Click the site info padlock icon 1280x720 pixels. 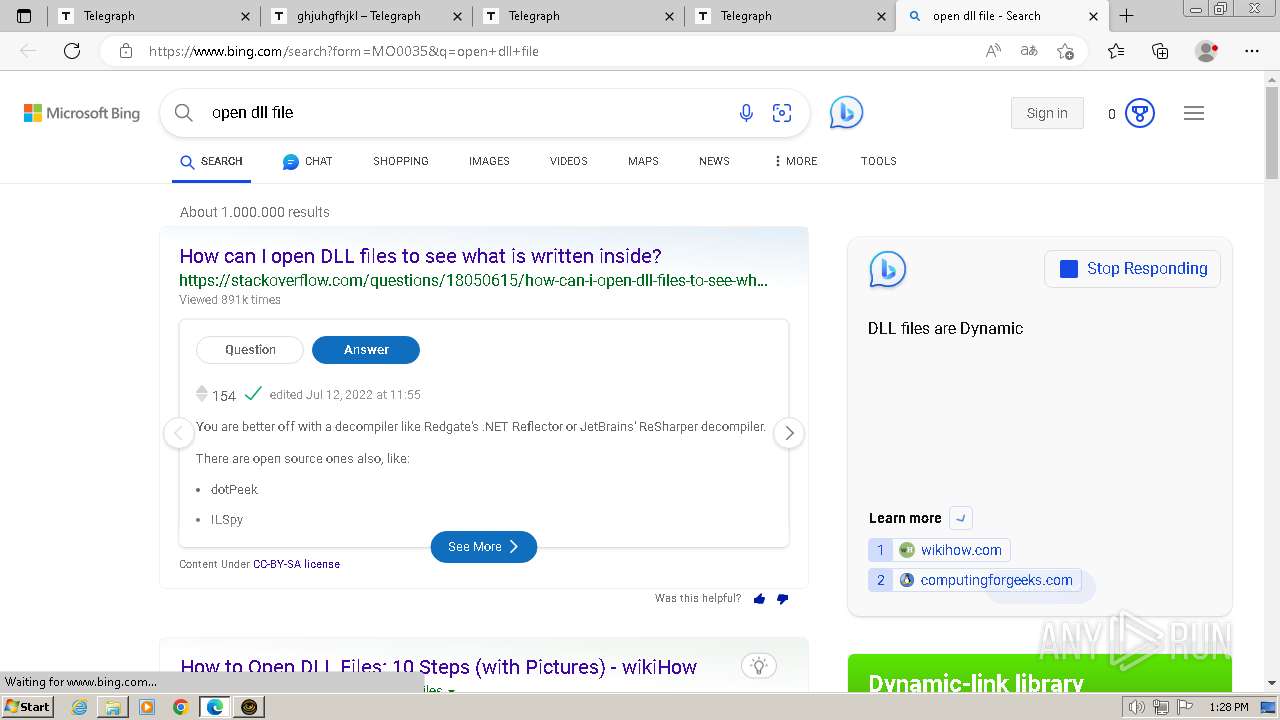(125, 51)
